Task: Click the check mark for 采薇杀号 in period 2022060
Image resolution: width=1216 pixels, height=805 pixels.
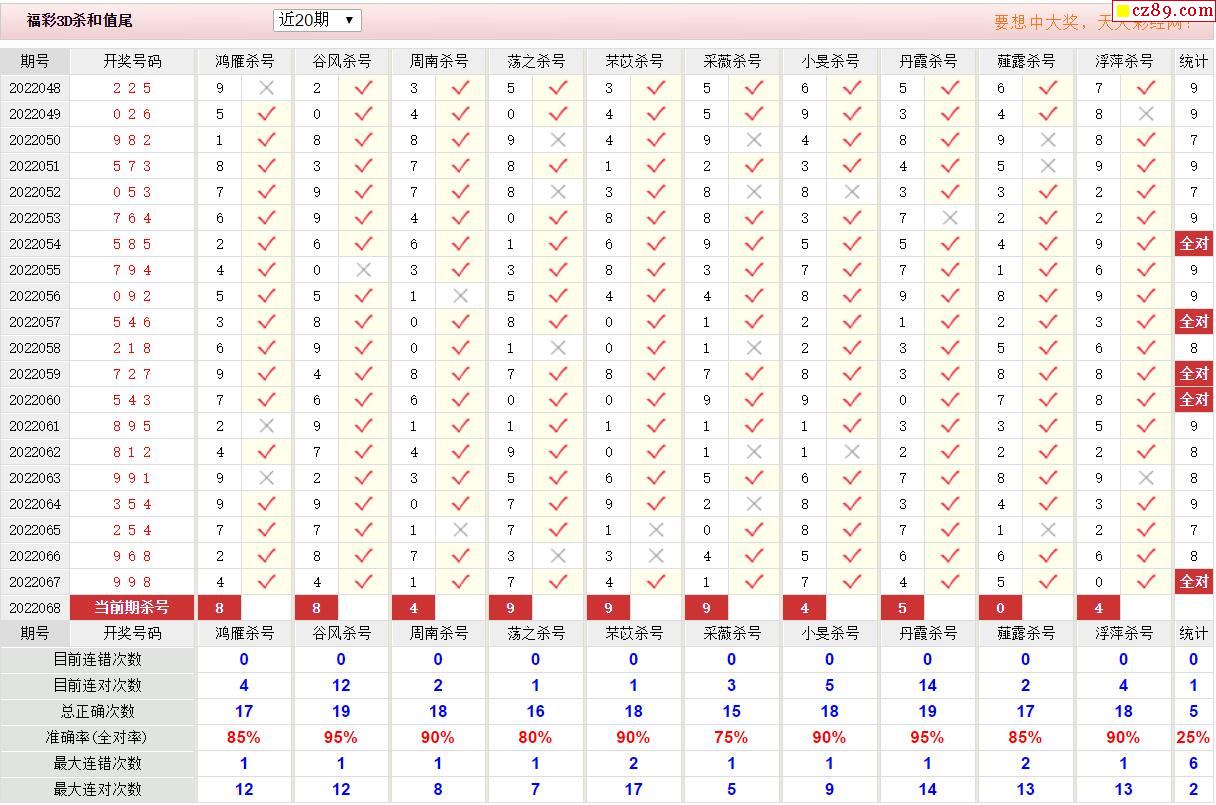Action: point(754,400)
